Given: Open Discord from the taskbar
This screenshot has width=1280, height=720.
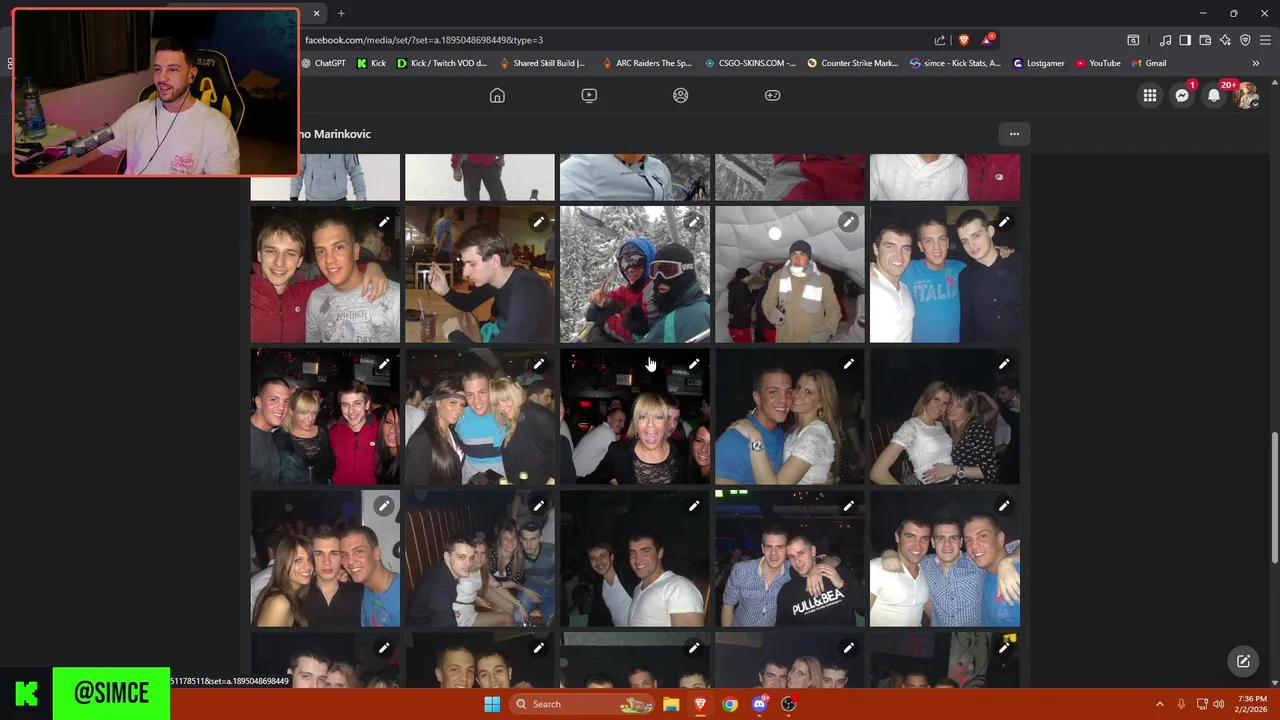Looking at the screenshot, I should [759, 704].
